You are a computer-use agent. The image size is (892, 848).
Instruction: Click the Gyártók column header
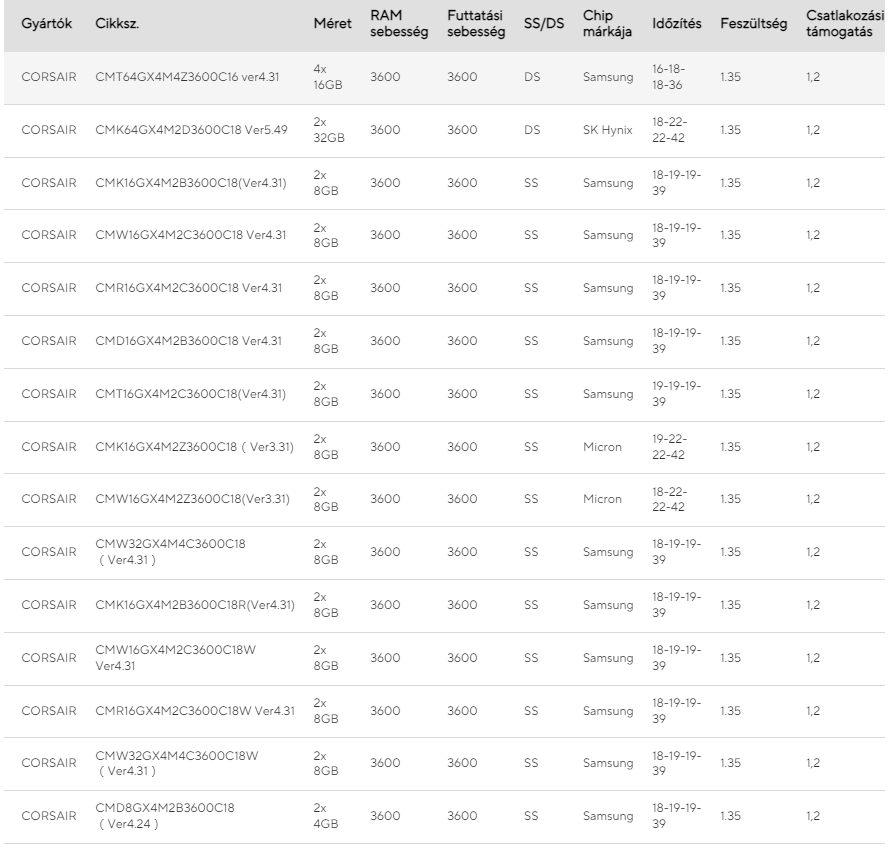(47, 24)
